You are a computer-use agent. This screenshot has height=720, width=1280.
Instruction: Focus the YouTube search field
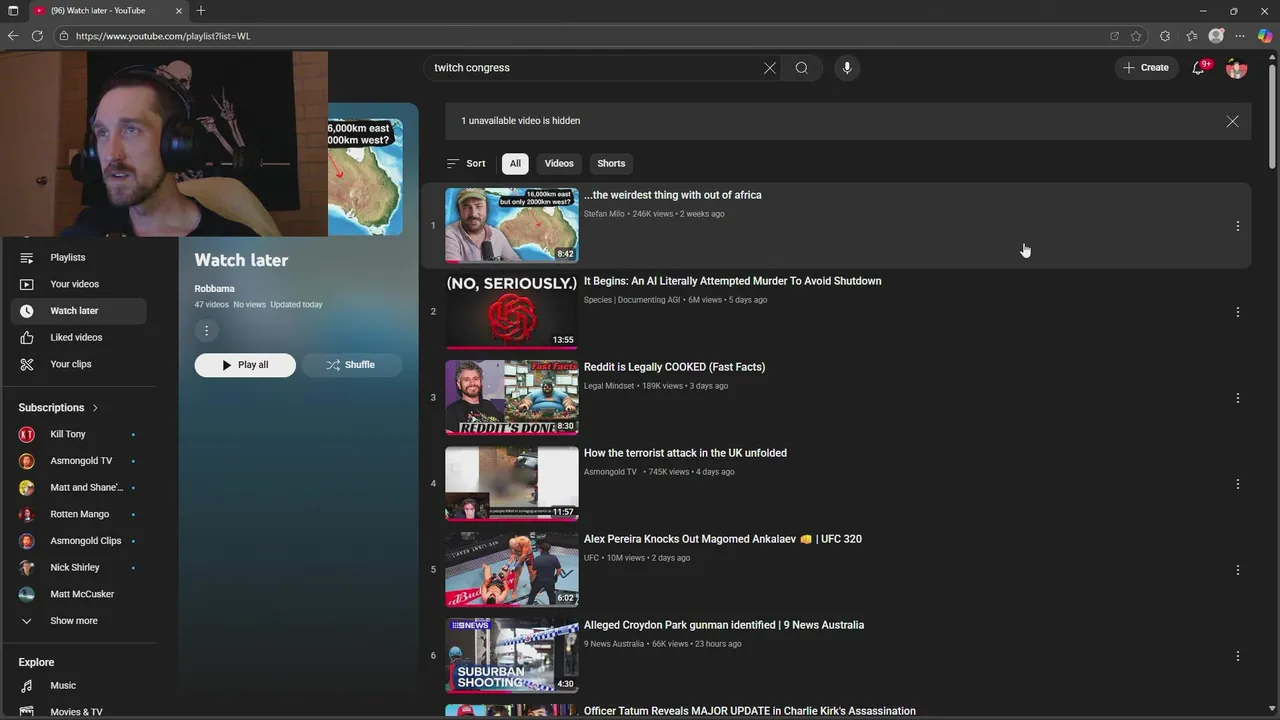point(595,68)
